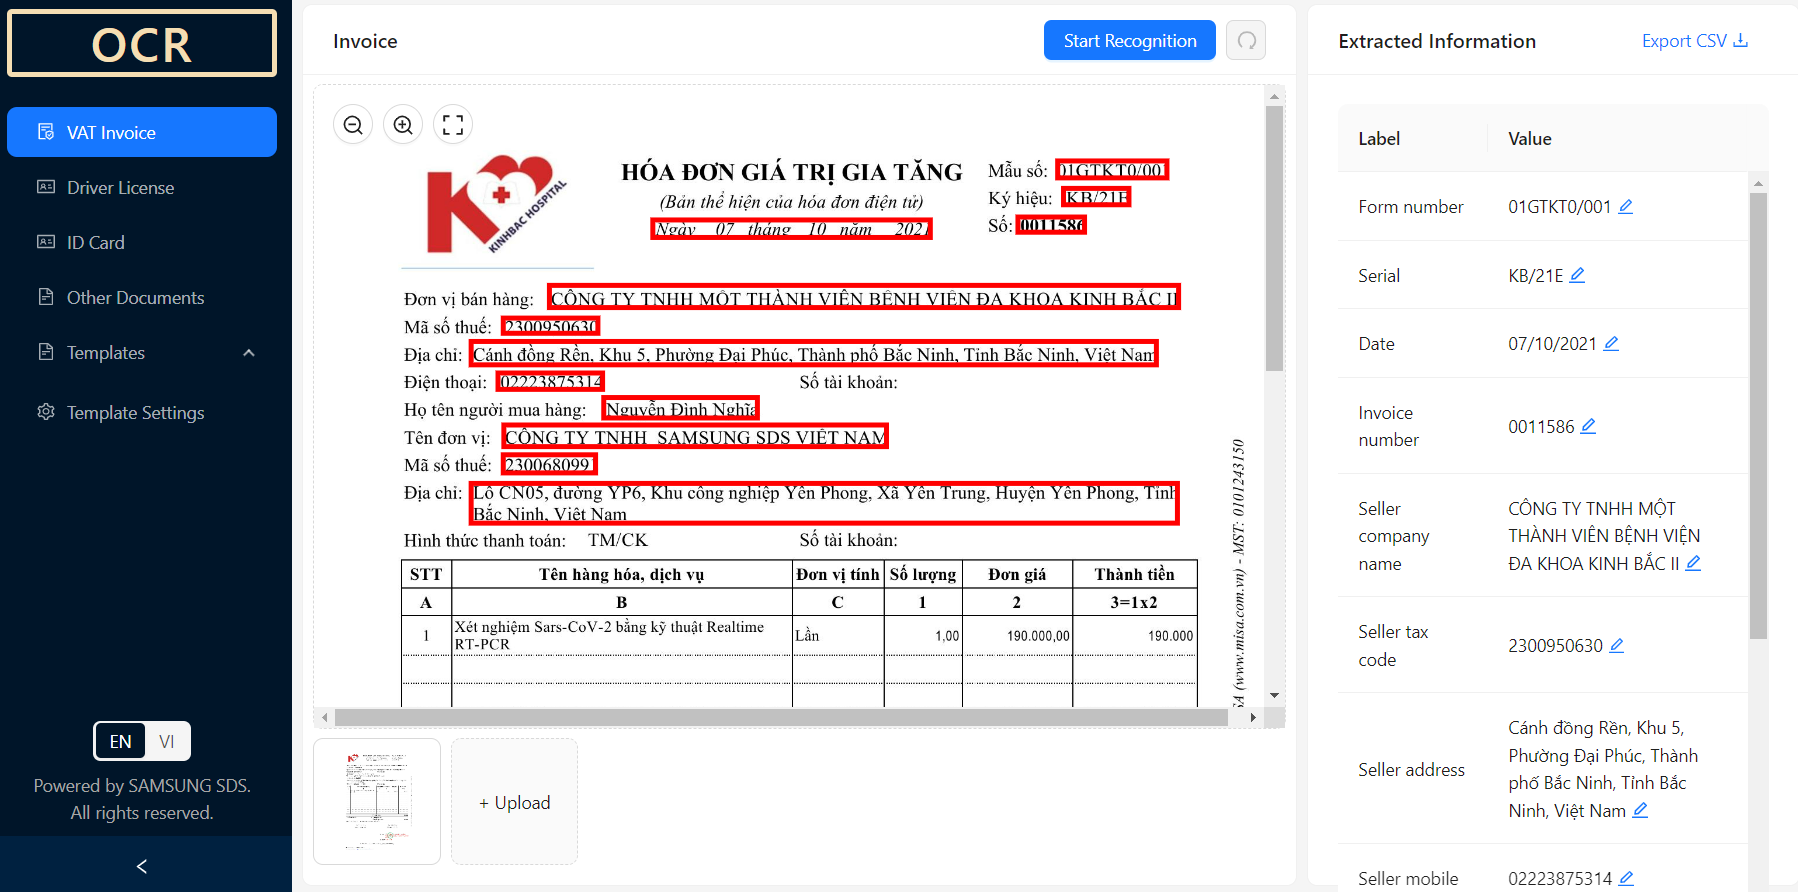Select the invoice page thumbnail
Screen dimensions: 1798x892
point(377,801)
